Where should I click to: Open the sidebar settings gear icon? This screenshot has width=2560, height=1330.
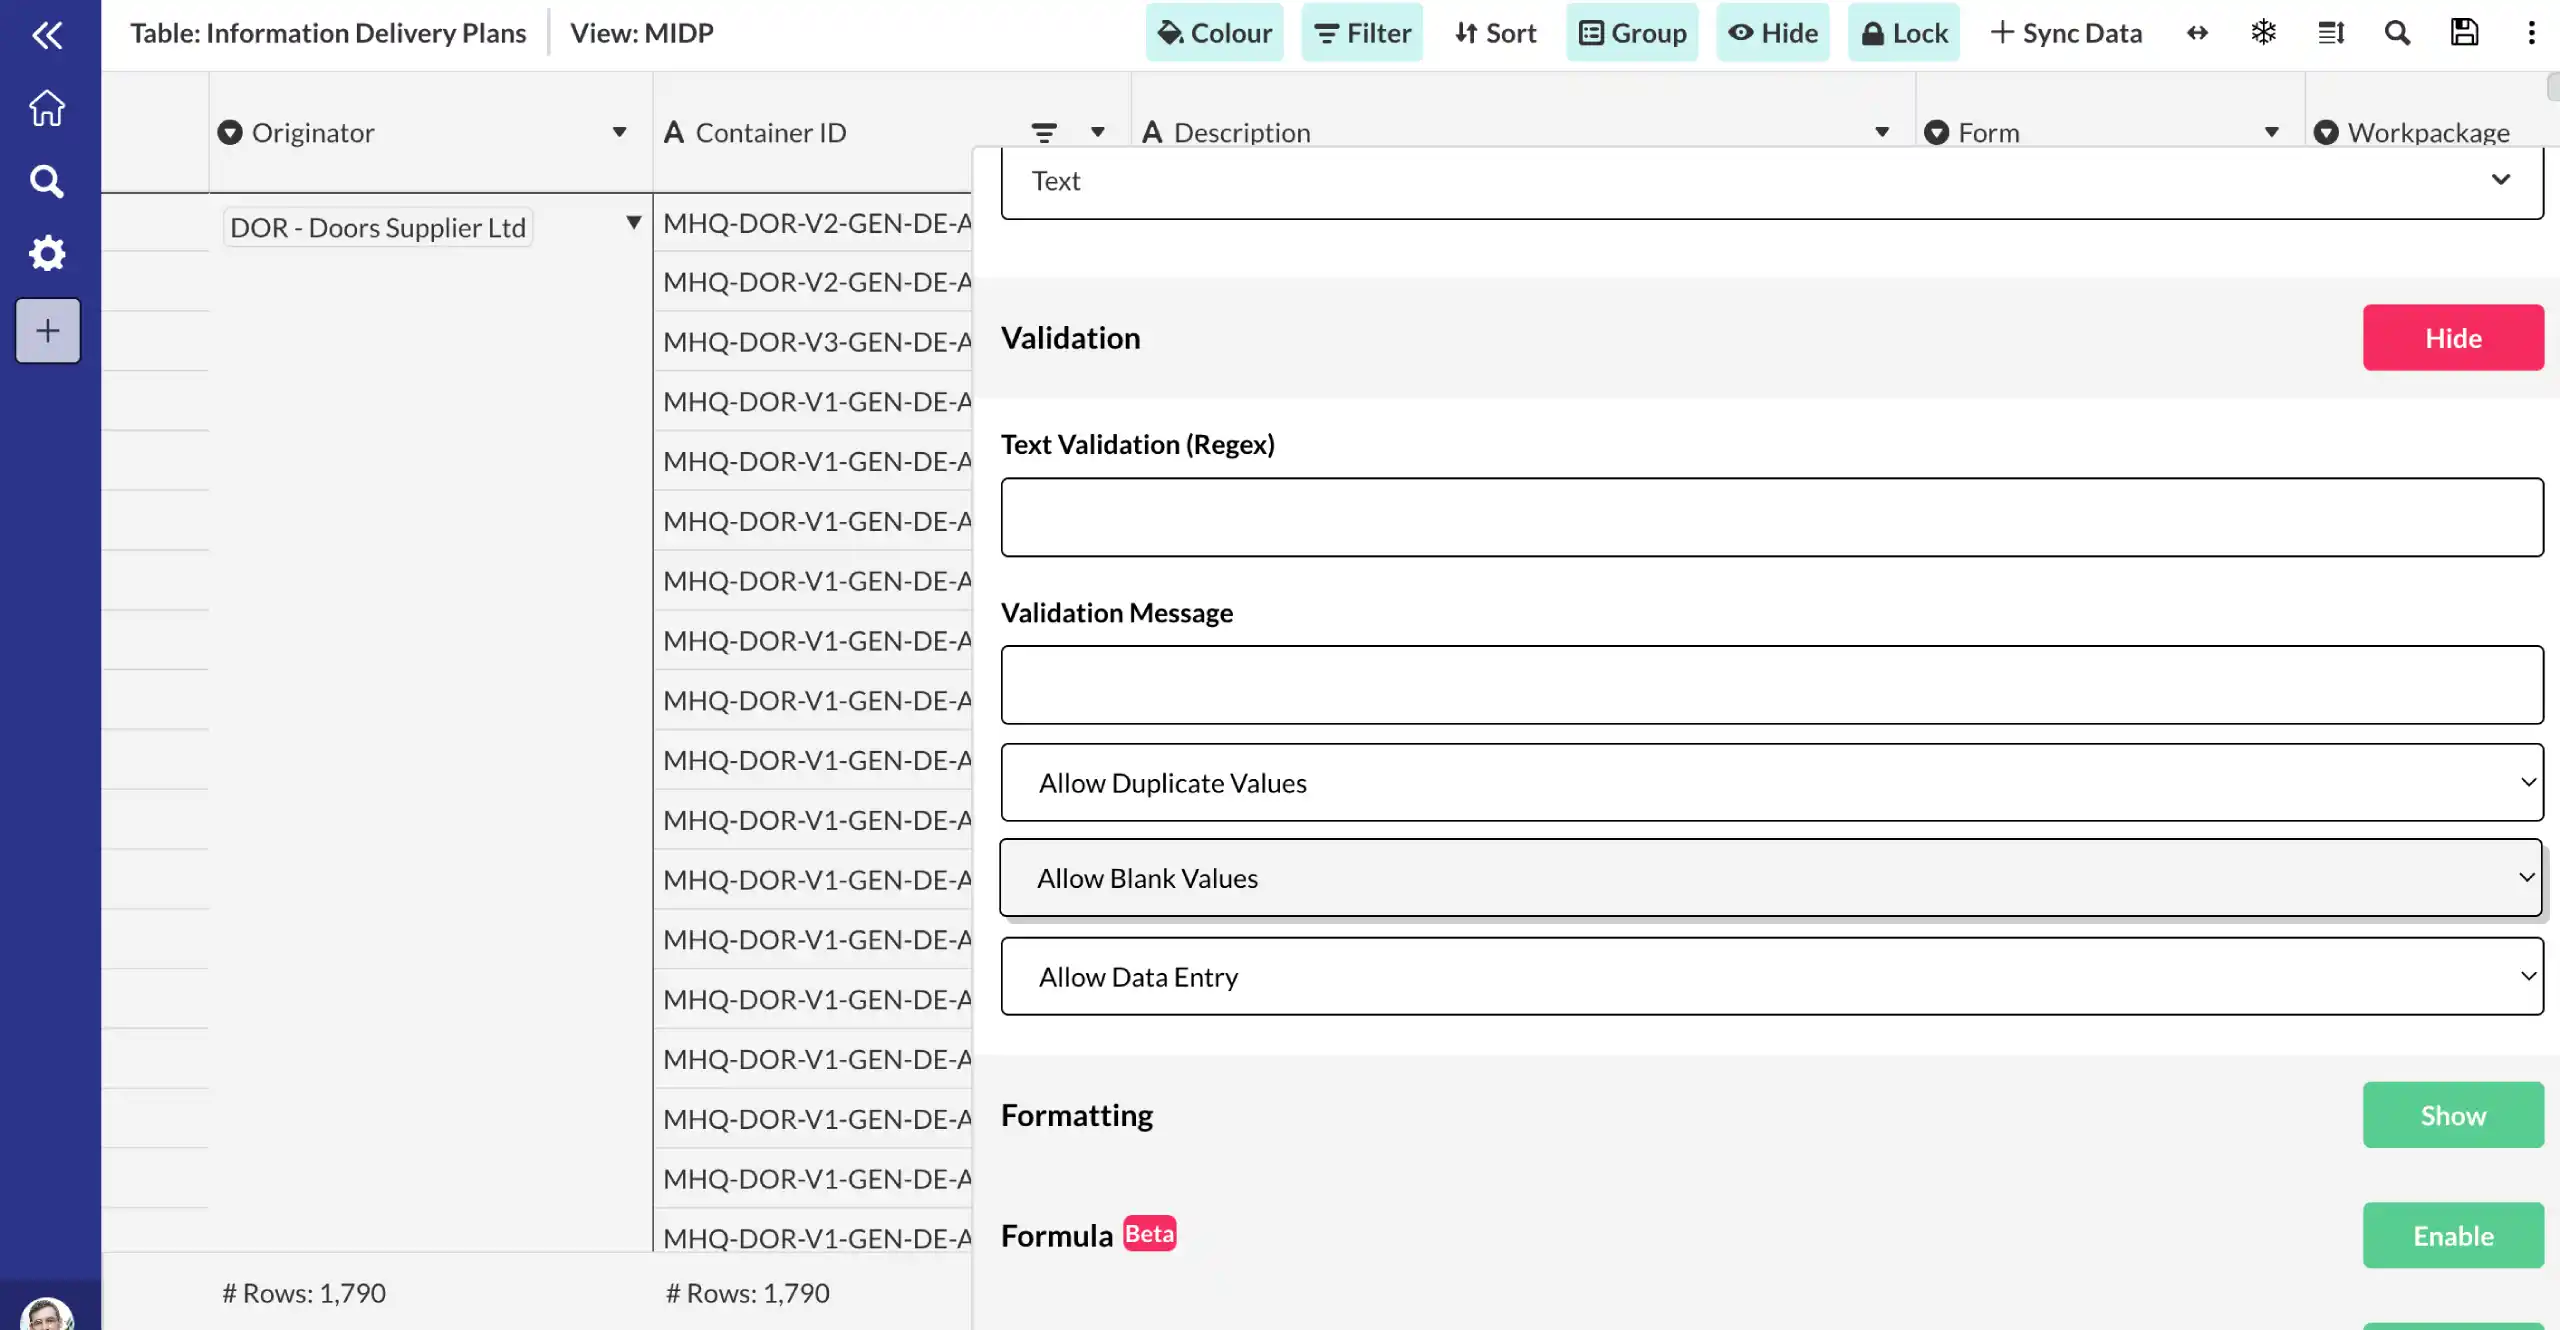[47, 253]
